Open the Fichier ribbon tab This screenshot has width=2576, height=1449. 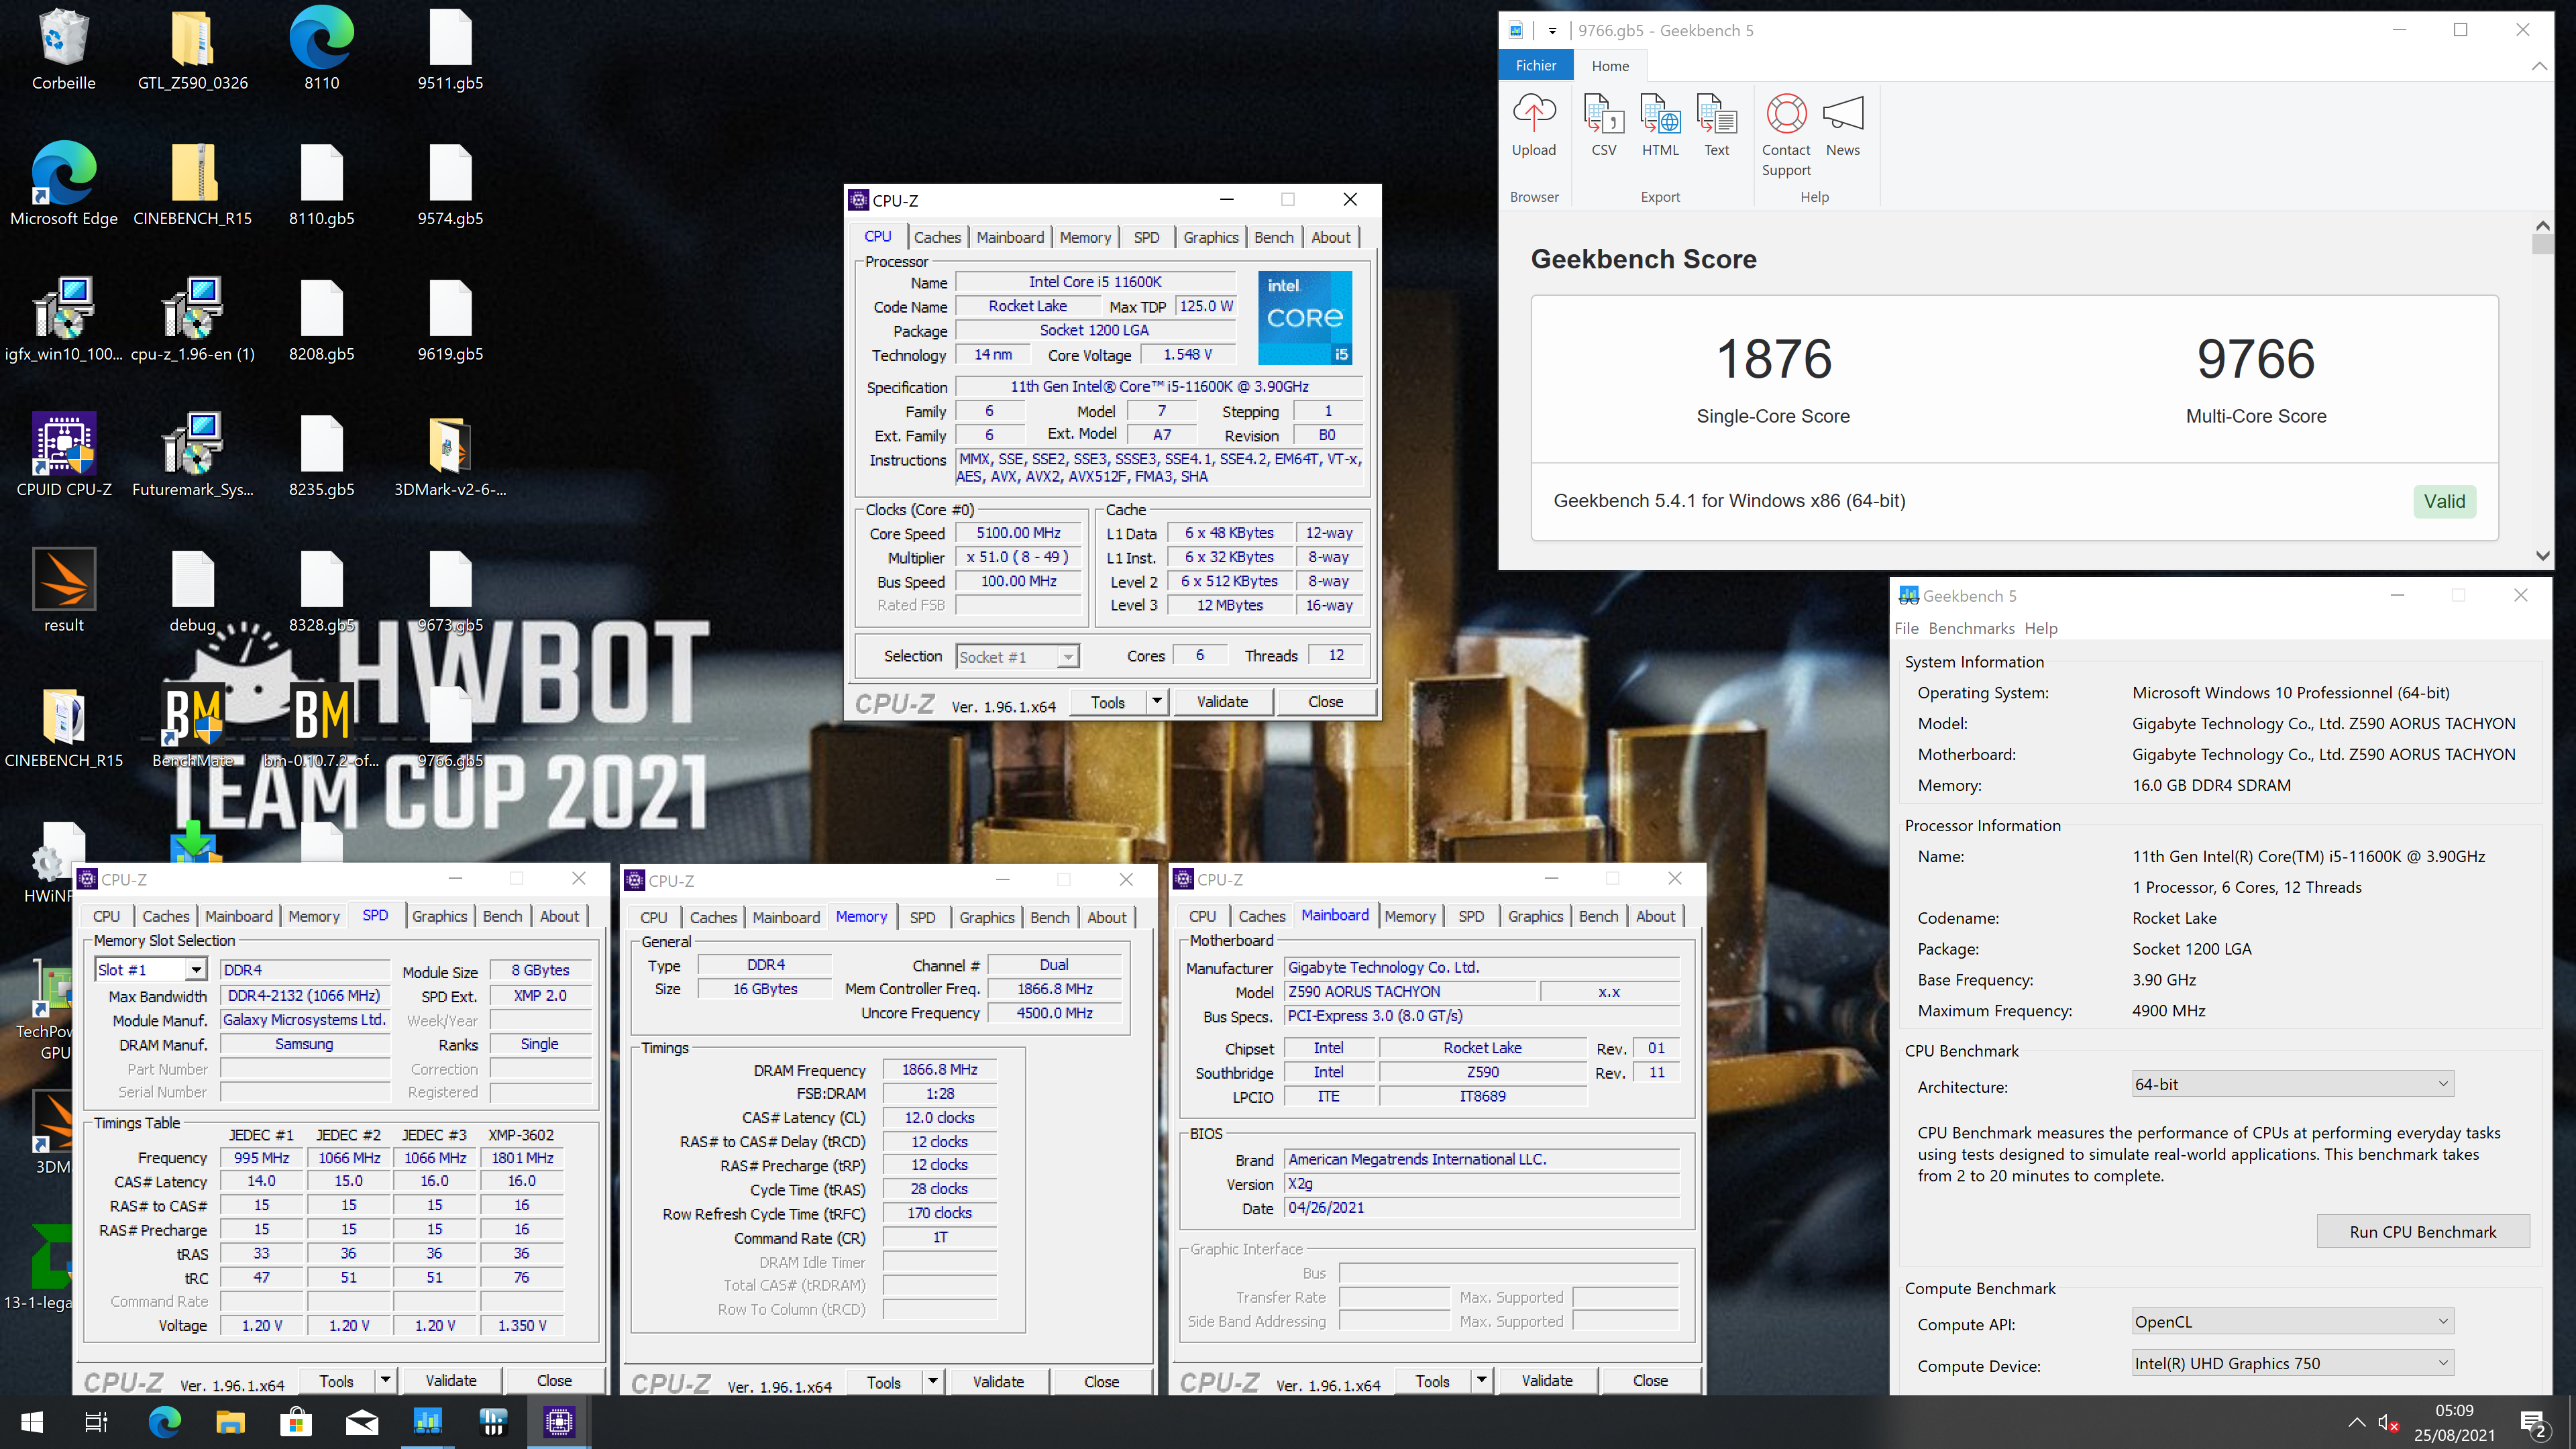1535,65
